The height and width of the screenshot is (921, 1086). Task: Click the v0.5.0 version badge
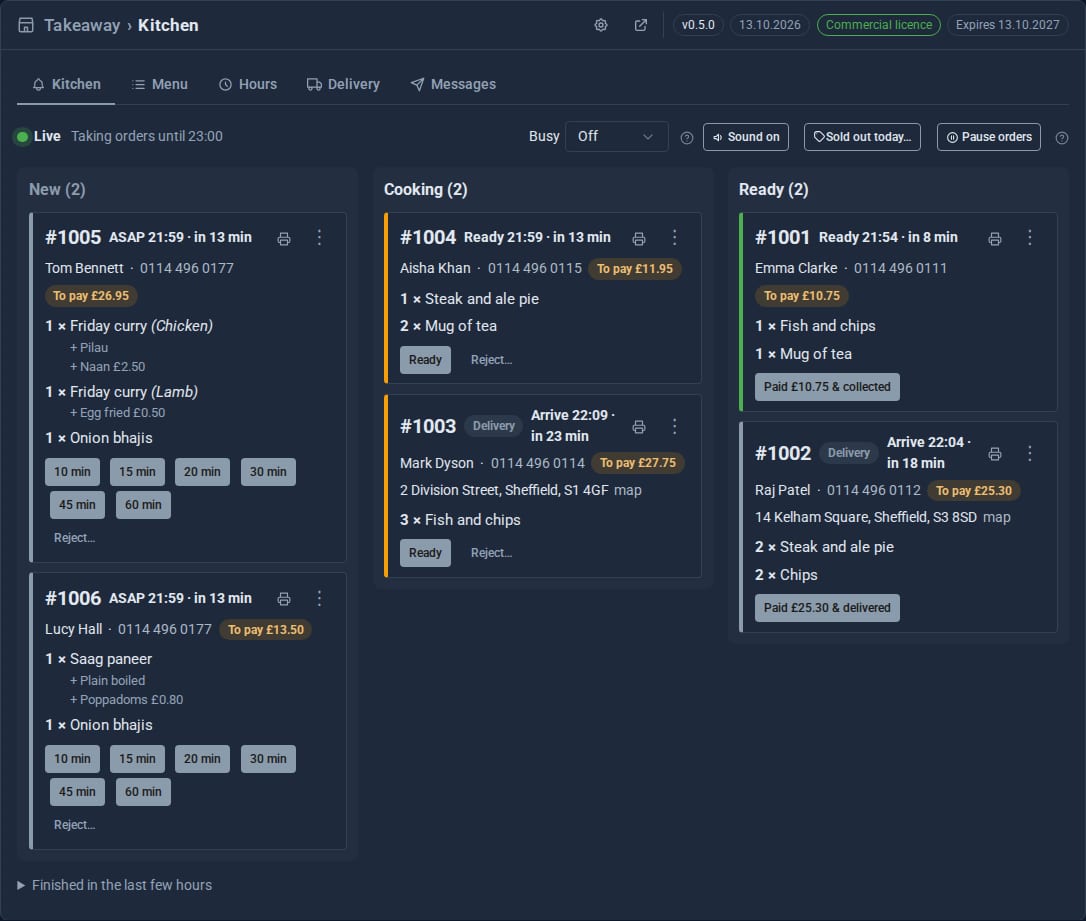click(x=698, y=25)
